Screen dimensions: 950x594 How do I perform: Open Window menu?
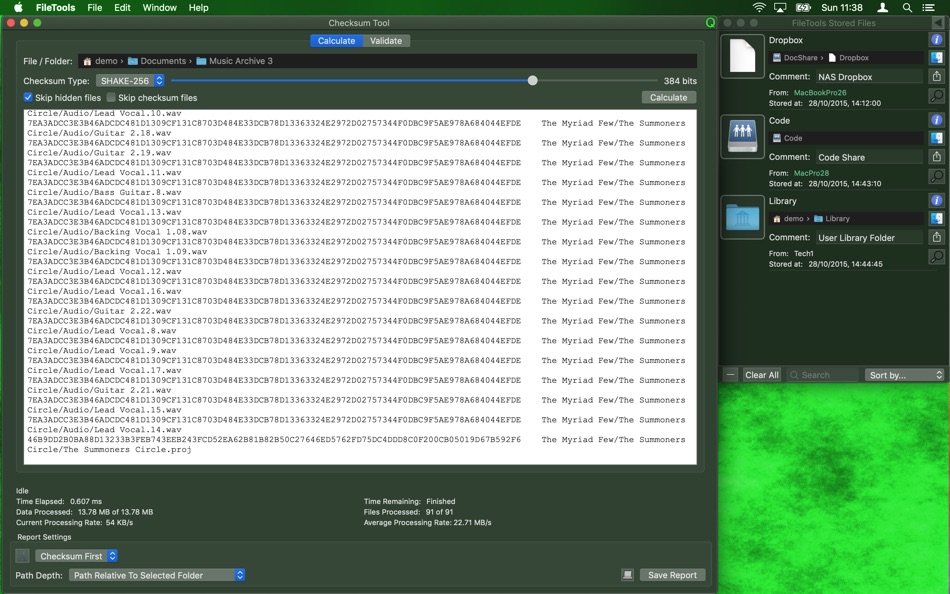pos(159,7)
